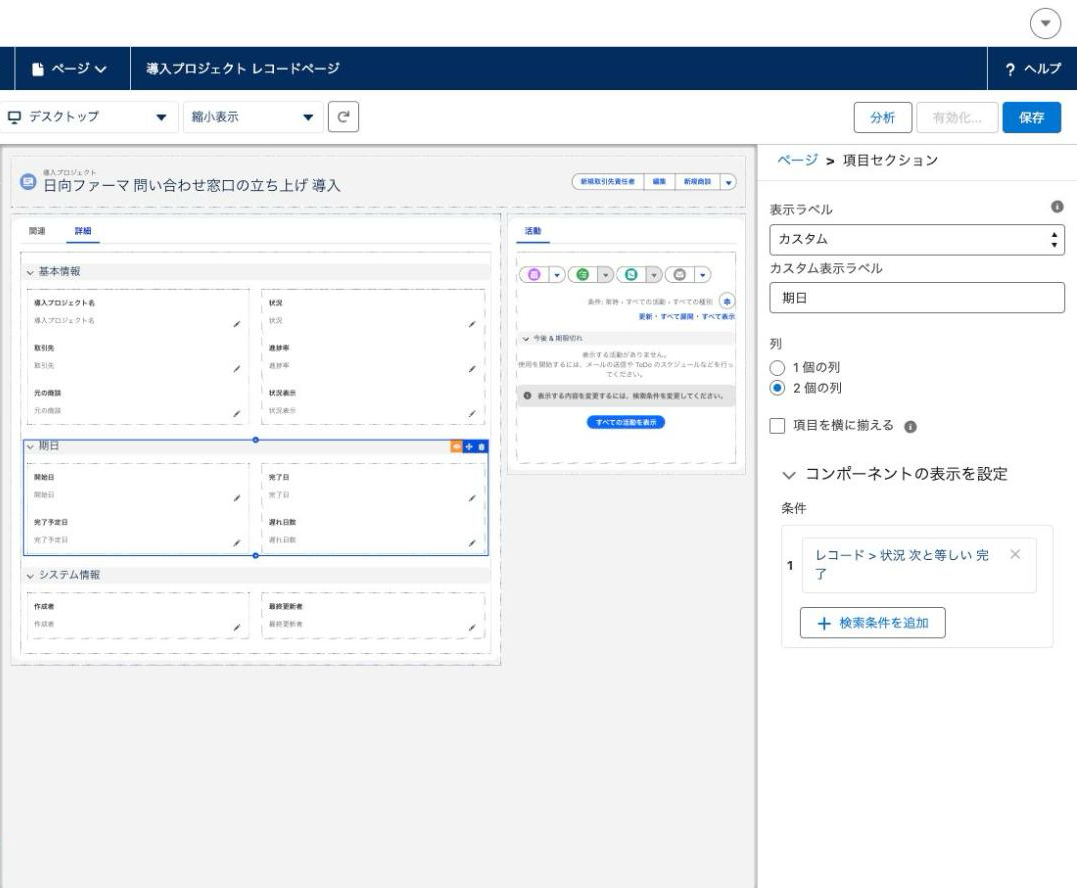Viewport: 1077px width, 888px height.
Task: Click the refresh canvas icon button
Action: [x=343, y=117]
